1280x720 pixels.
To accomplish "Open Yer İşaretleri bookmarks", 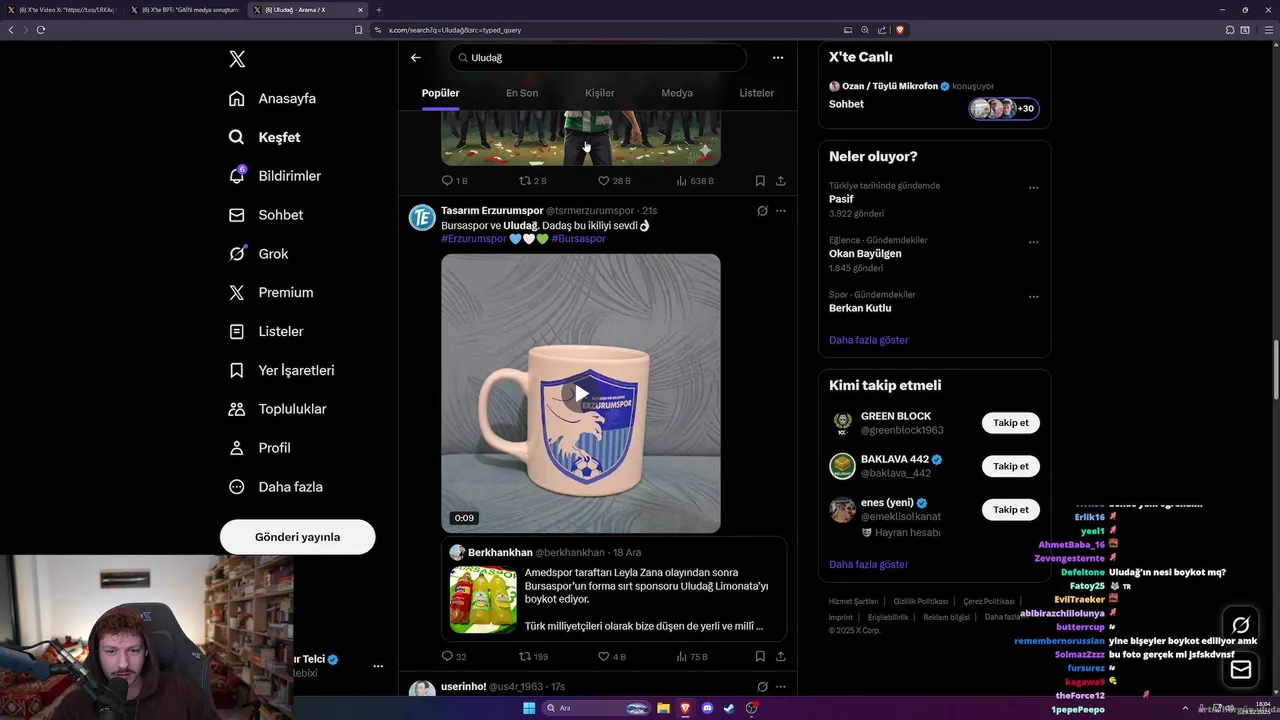I will [281, 370].
